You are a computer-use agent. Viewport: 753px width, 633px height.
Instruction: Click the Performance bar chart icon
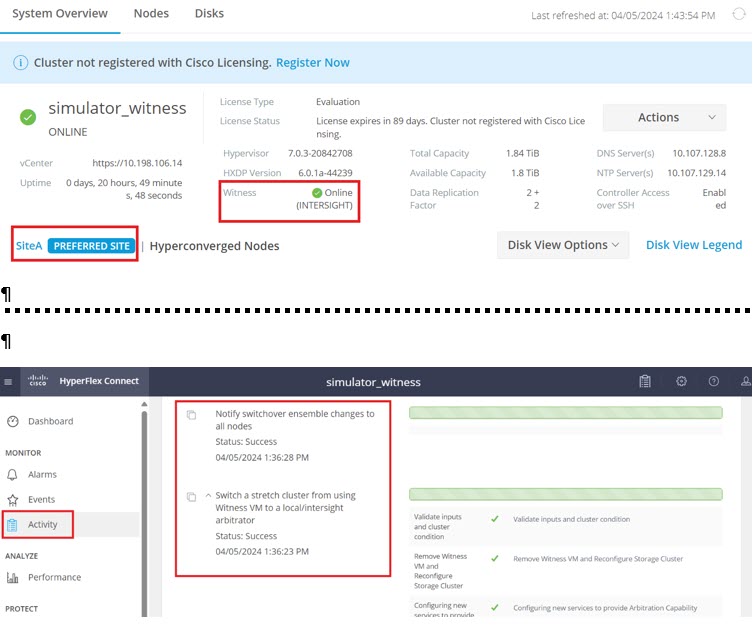click(x=12, y=577)
